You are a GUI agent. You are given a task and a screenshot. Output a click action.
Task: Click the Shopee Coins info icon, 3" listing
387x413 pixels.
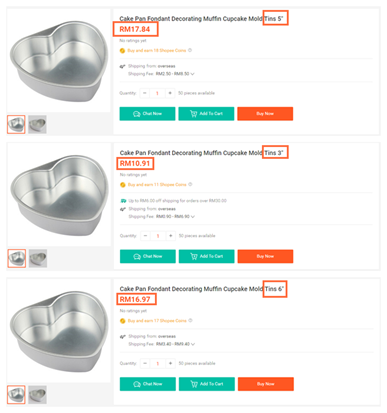click(x=190, y=184)
